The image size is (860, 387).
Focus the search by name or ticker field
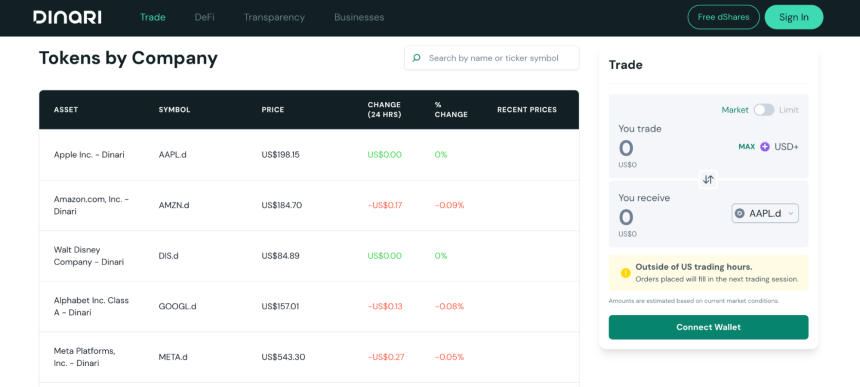pos(492,58)
